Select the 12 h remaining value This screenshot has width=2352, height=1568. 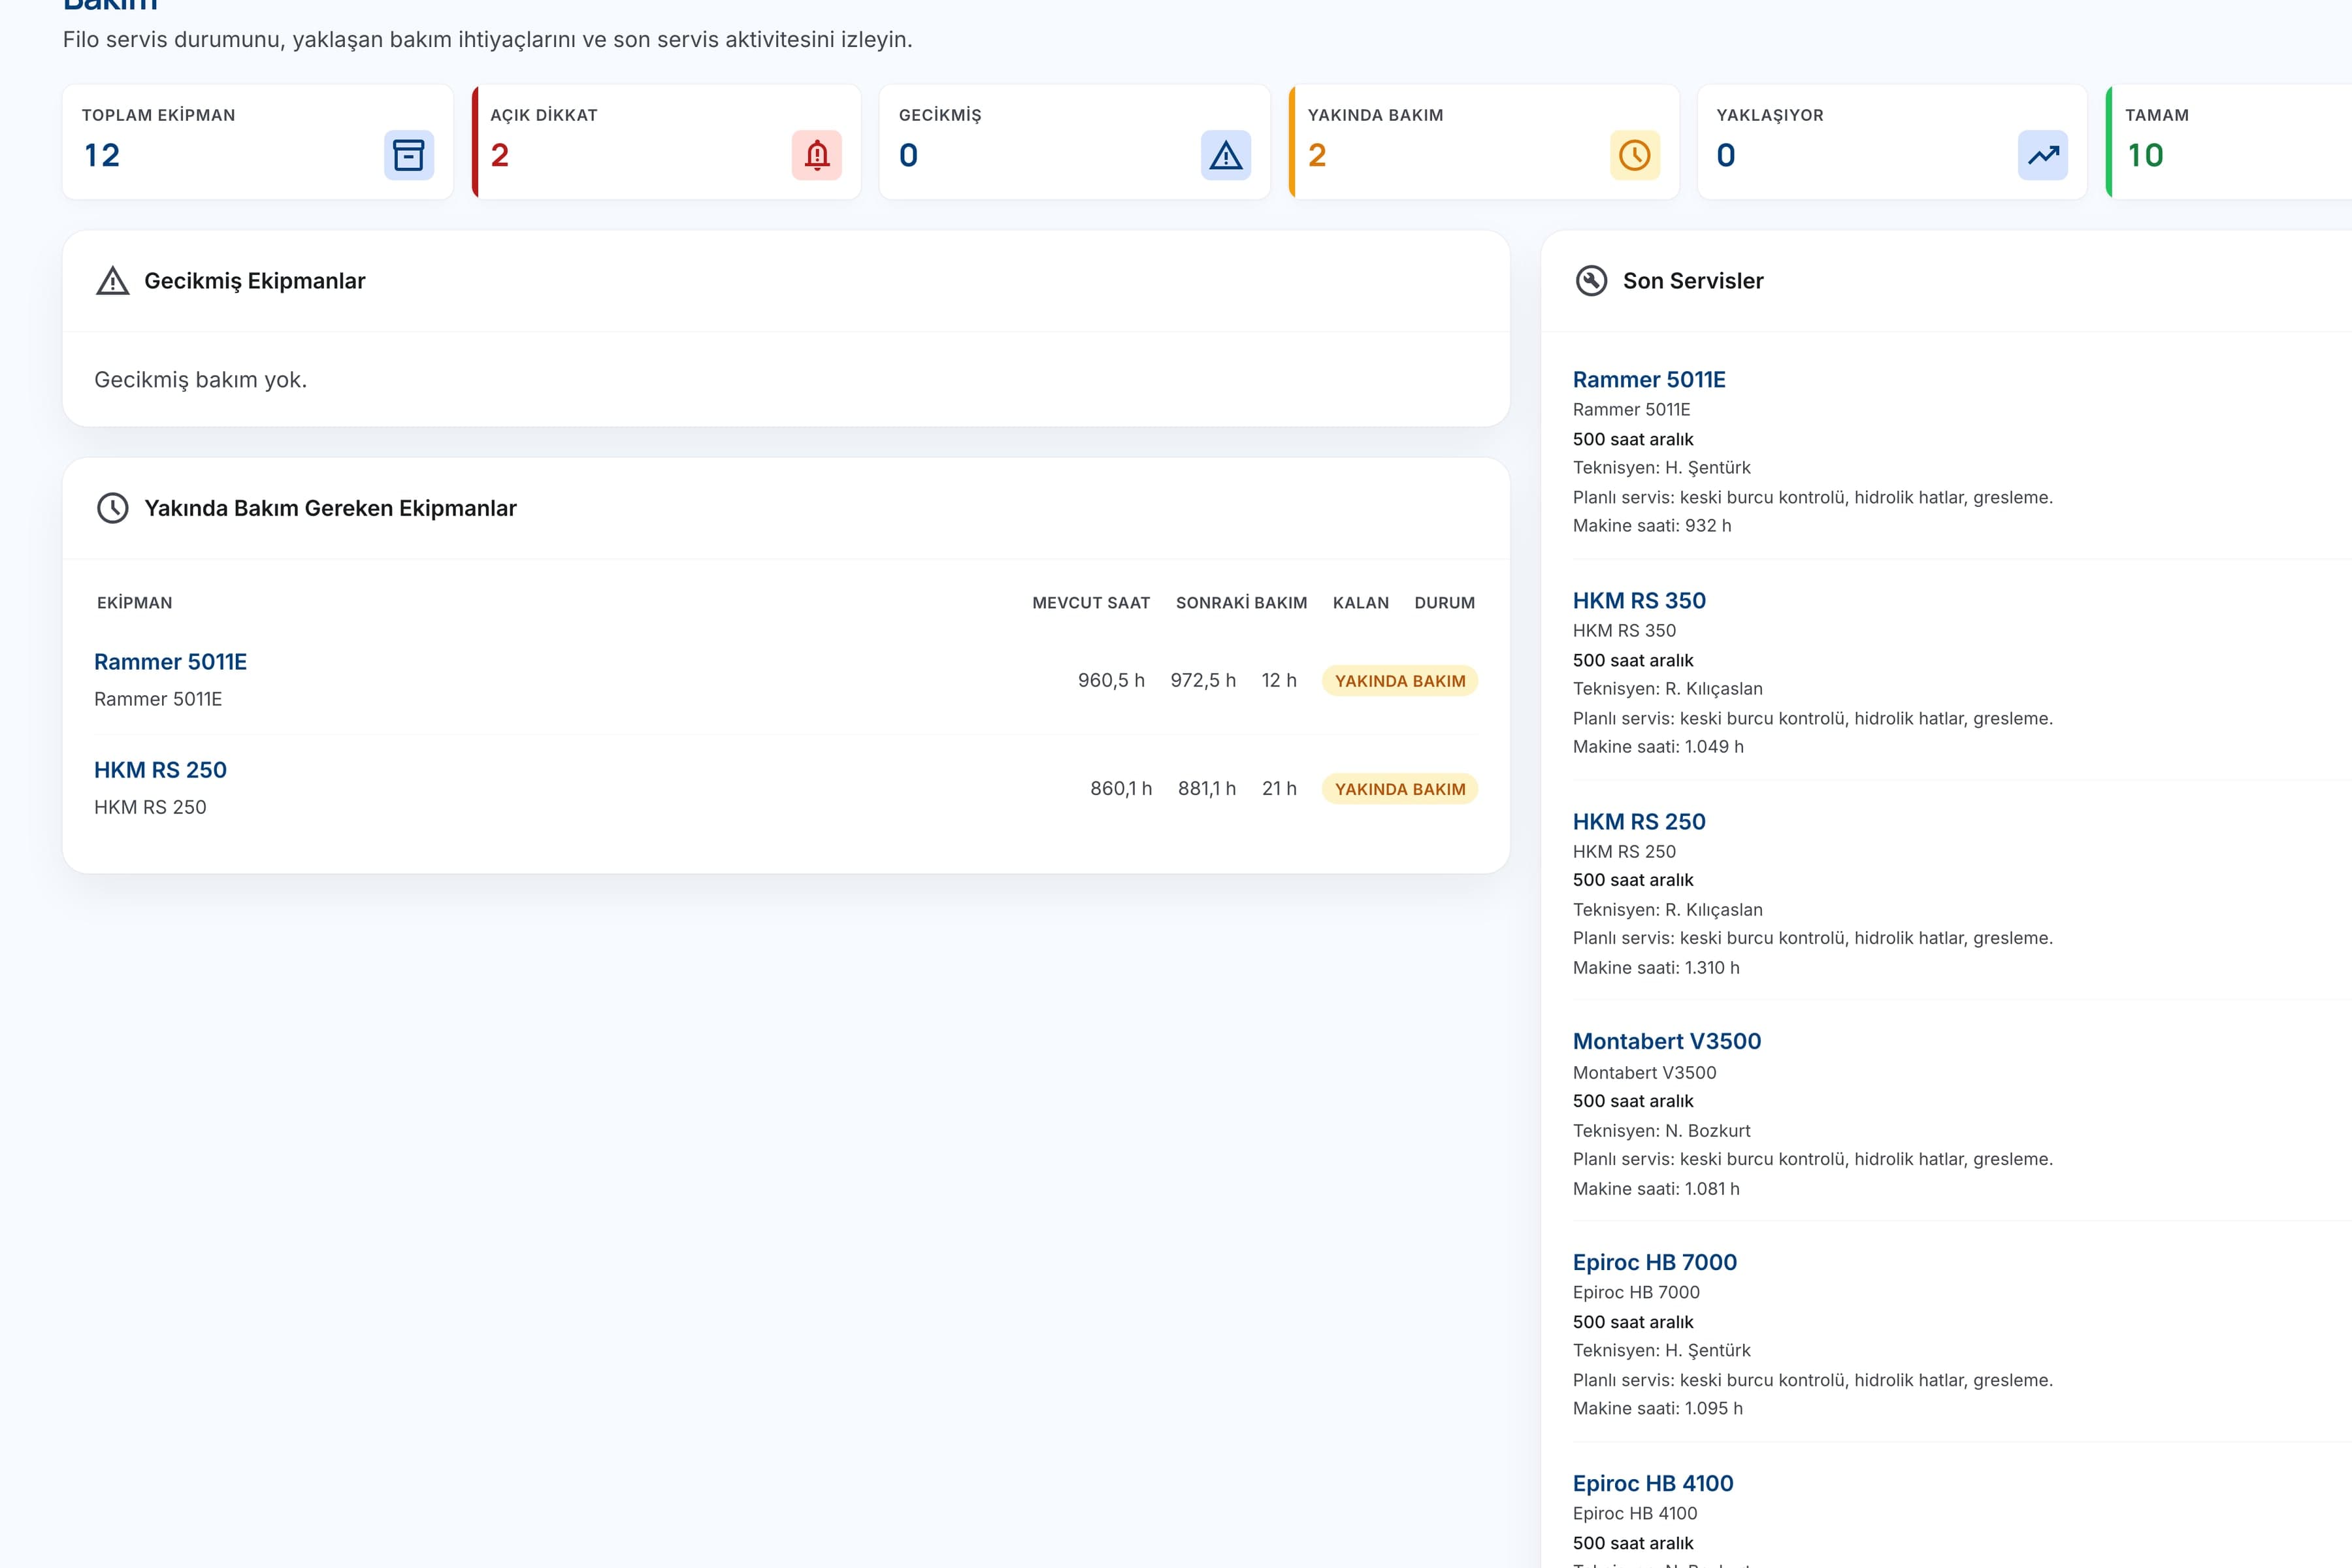point(1279,680)
